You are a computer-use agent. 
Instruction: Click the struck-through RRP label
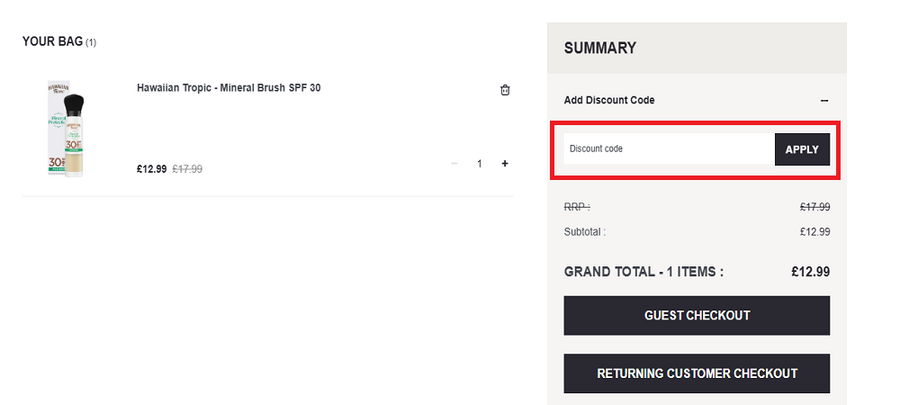(x=577, y=207)
